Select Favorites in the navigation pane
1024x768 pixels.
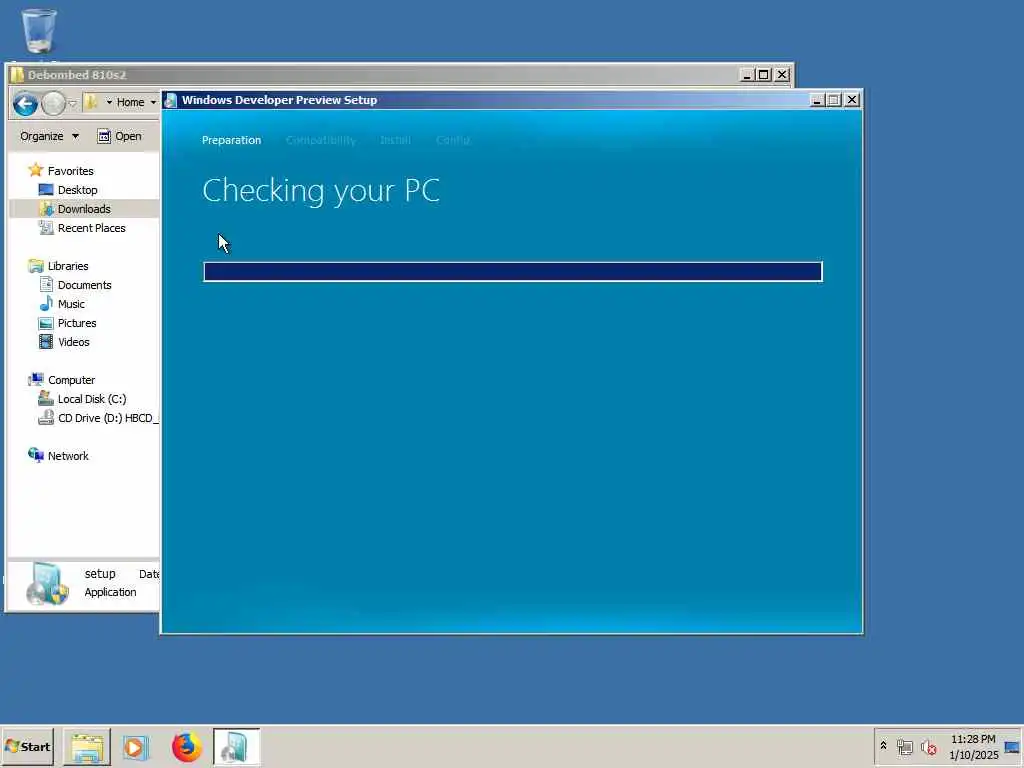click(x=71, y=171)
